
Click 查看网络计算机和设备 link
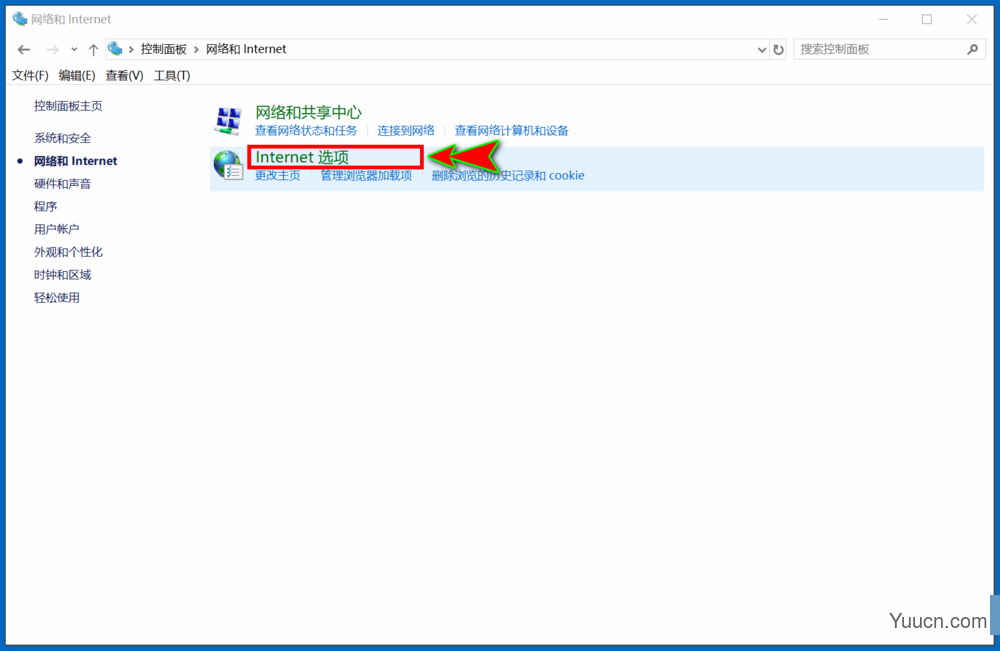pos(511,131)
